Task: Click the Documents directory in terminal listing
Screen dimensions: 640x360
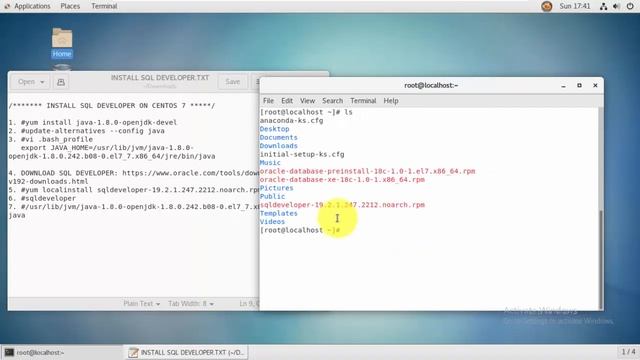Action: pyautogui.click(x=278, y=138)
